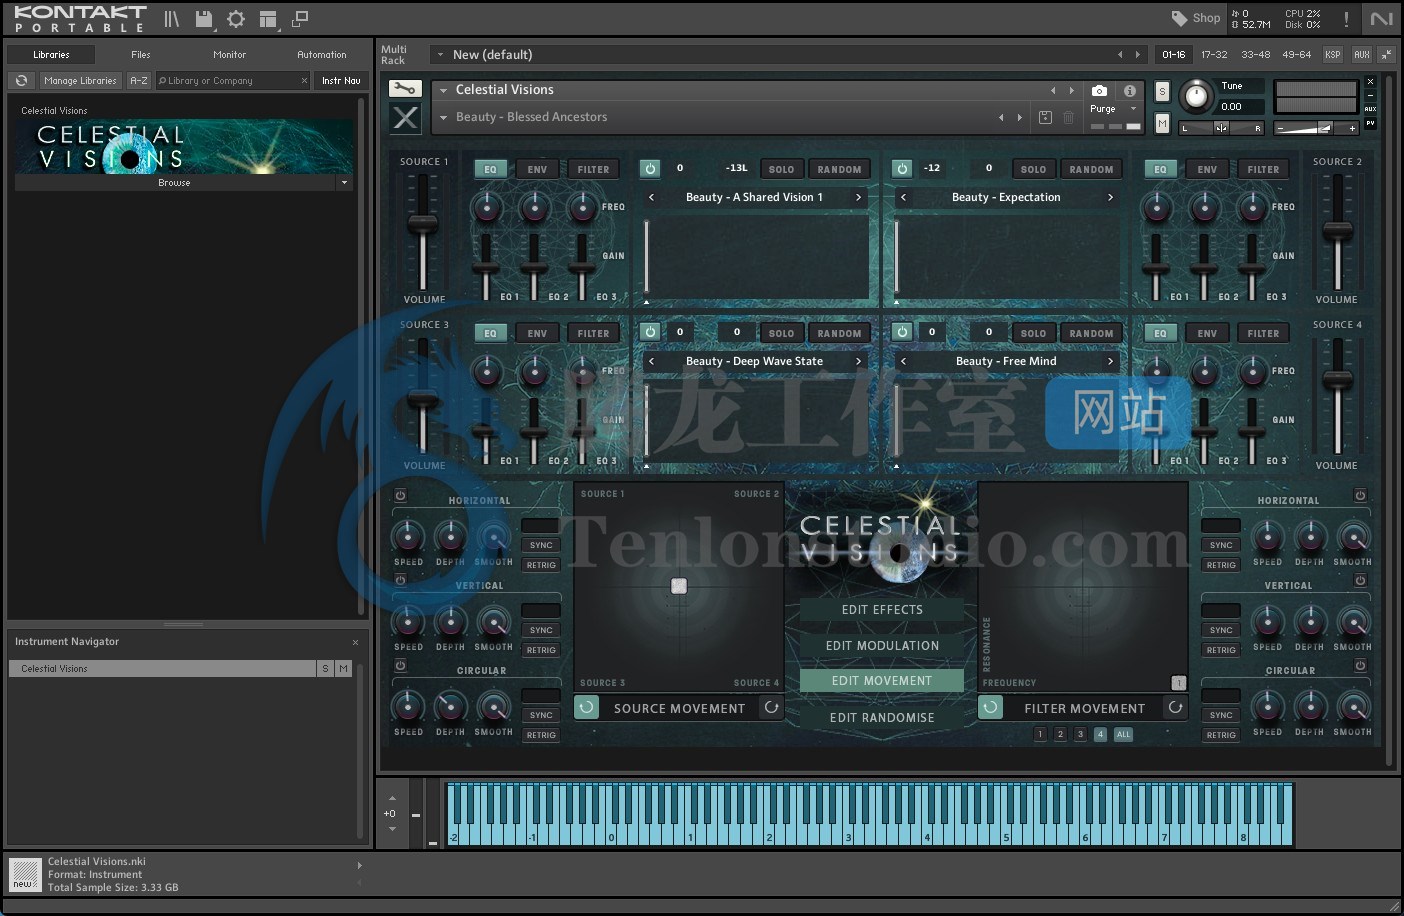Click next instrument arrow beside Celestial Visions
The width and height of the screenshot is (1404, 916).
tap(1072, 90)
